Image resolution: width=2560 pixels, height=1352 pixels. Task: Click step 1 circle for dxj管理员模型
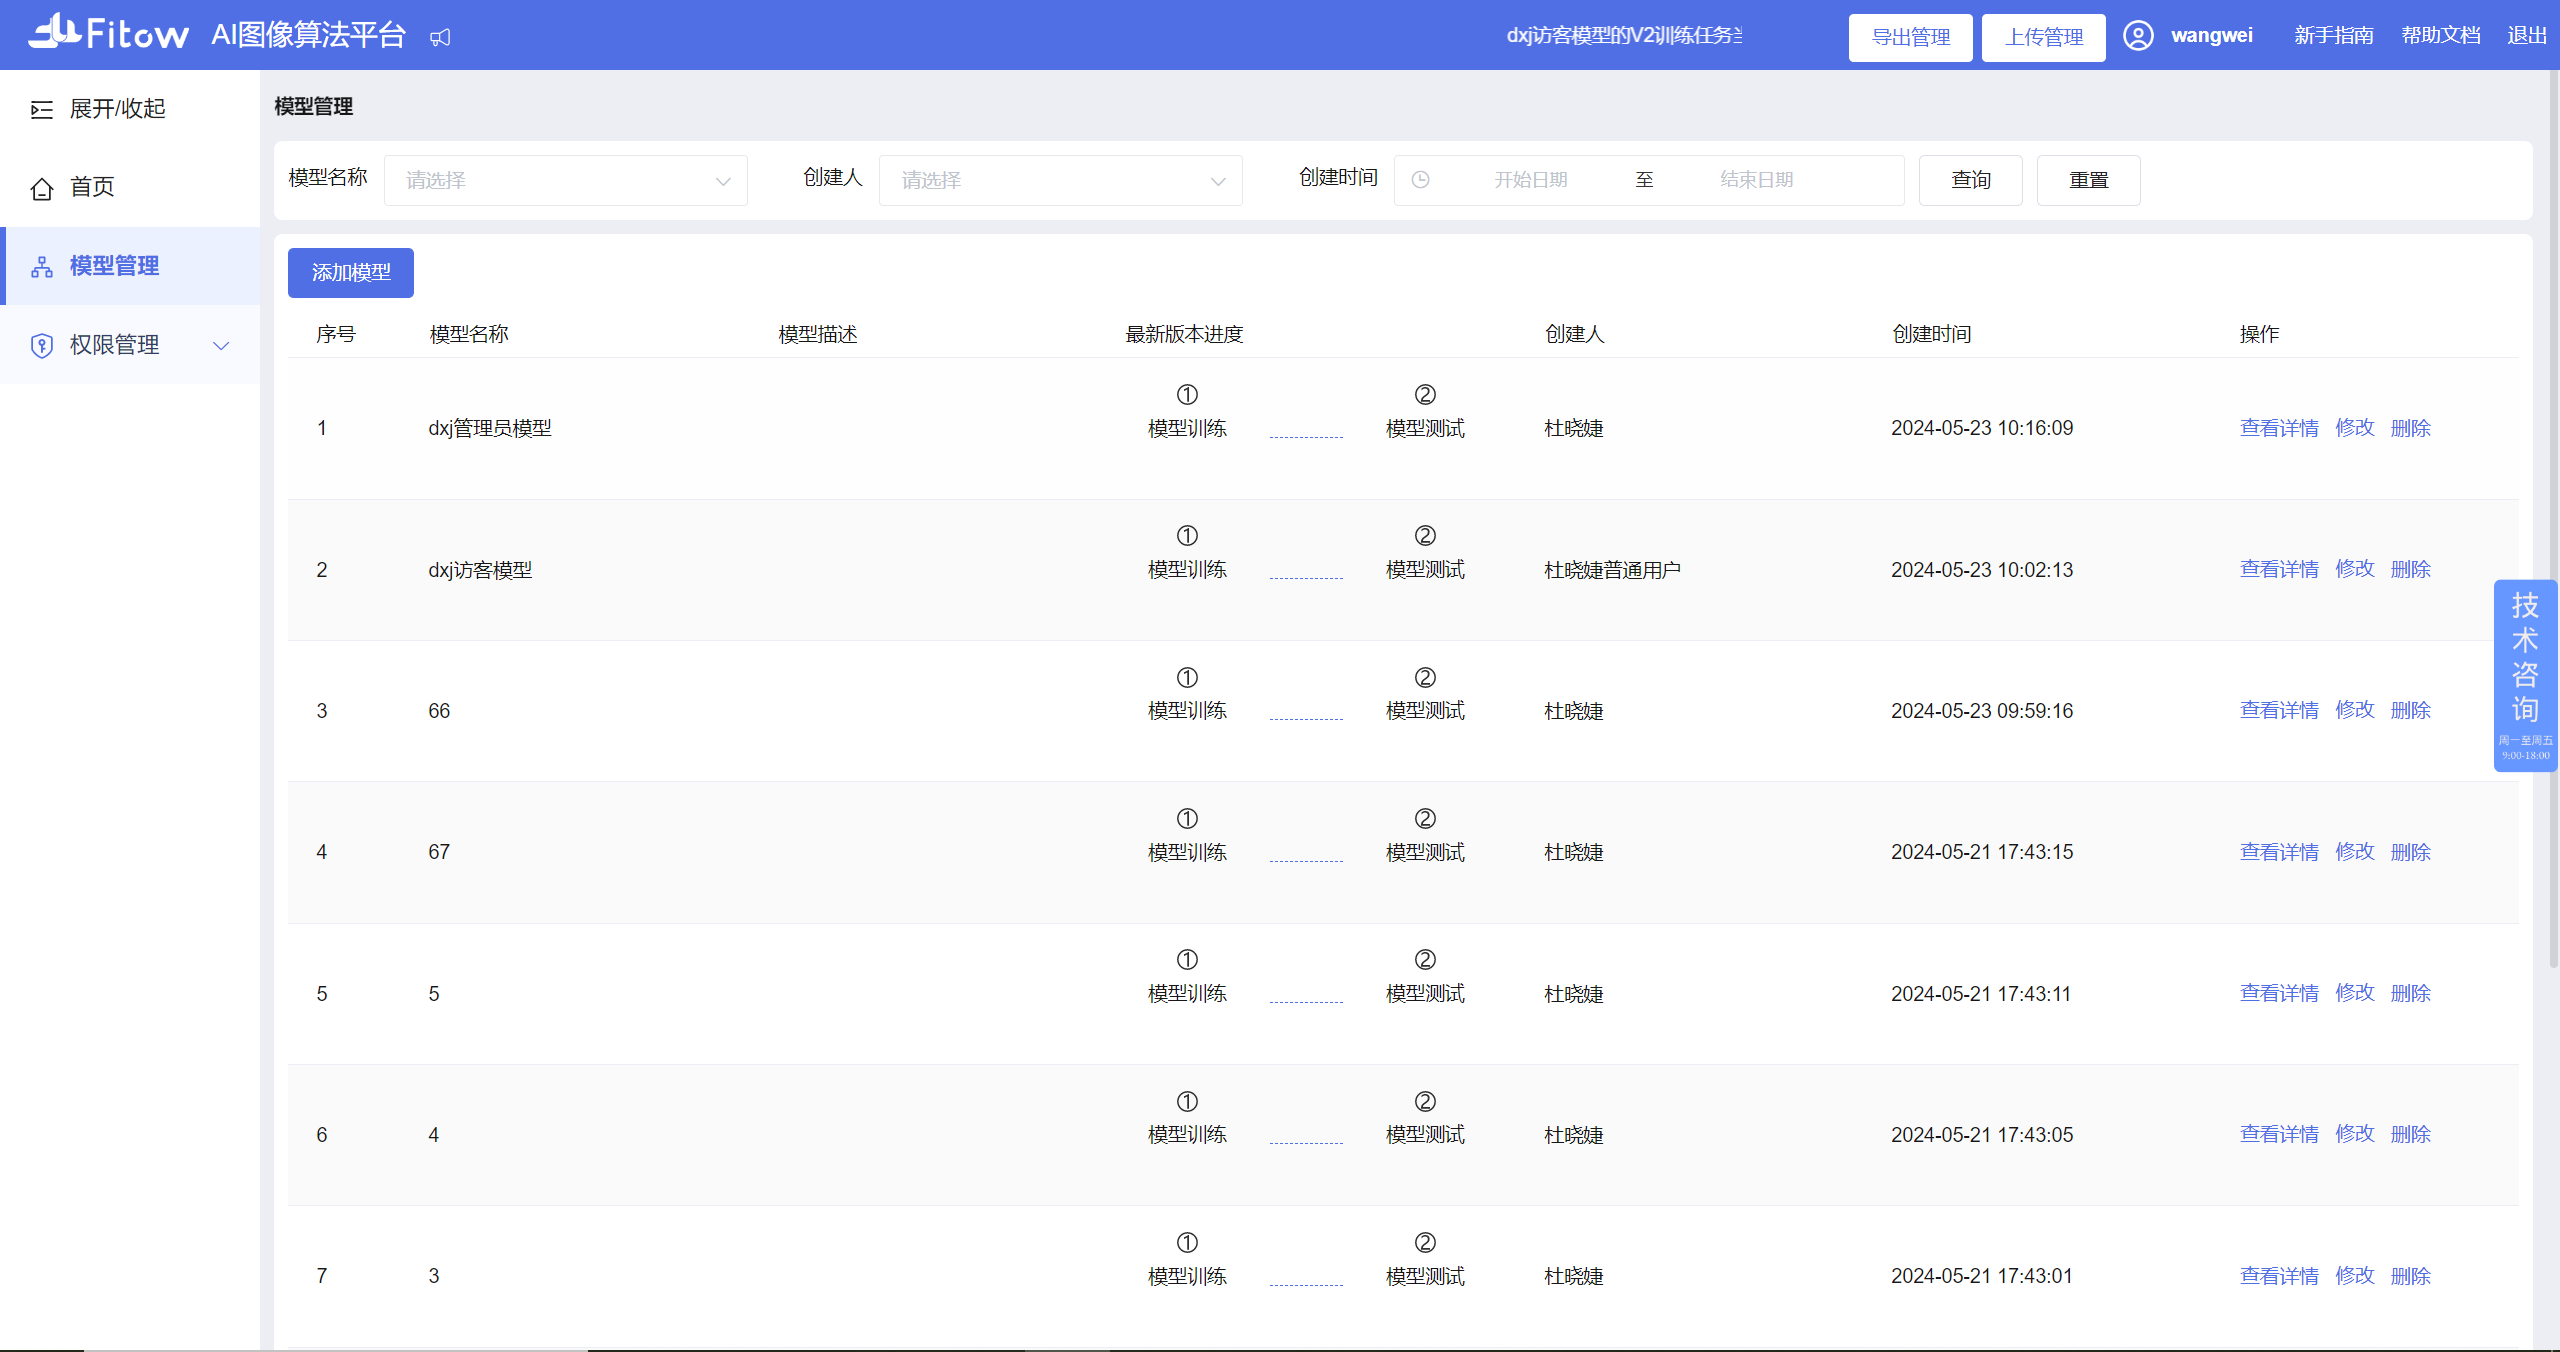tap(1187, 394)
